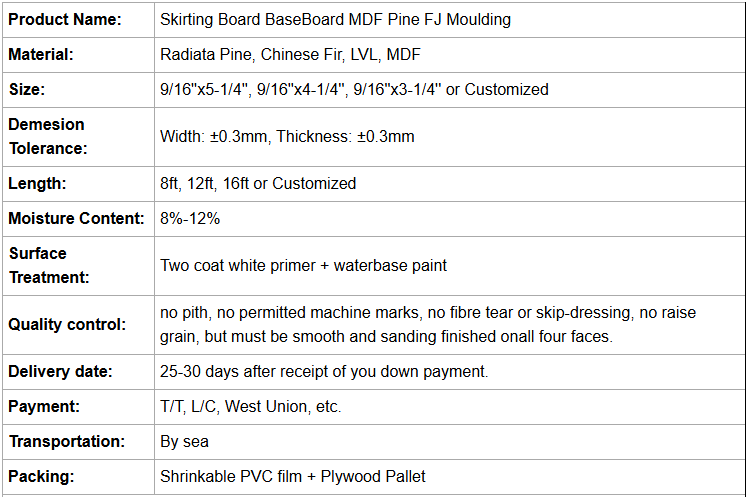
Task: Click the Moisture Content label
Action: point(76,218)
